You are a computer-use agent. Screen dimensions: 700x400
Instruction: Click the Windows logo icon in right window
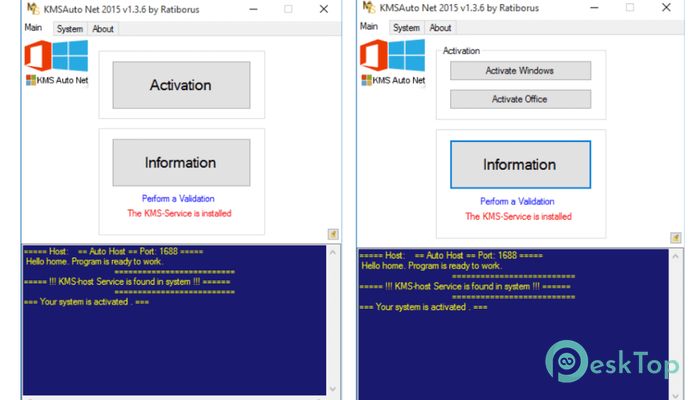pyautogui.click(x=407, y=55)
